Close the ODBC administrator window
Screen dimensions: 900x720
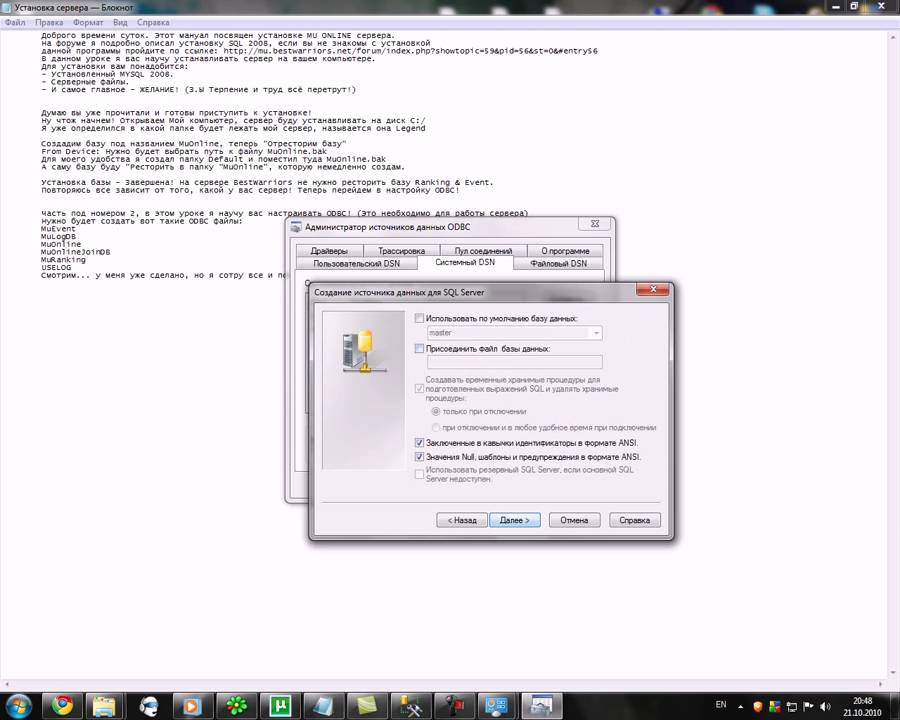[x=595, y=224]
